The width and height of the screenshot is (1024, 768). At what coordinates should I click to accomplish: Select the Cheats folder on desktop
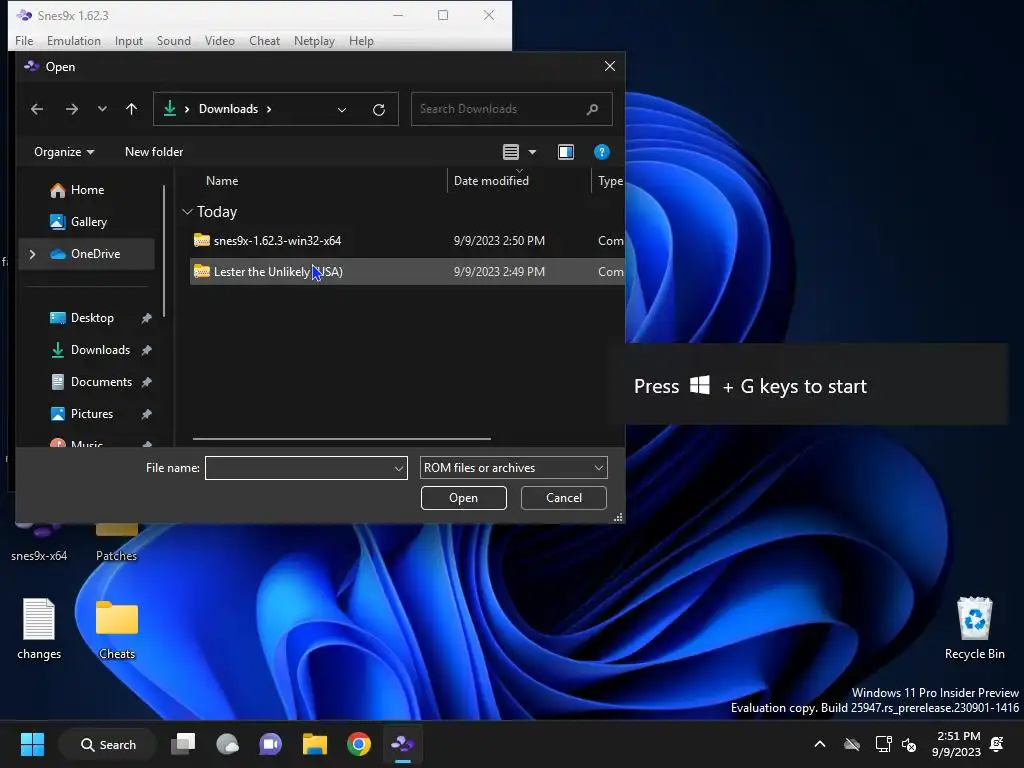click(117, 629)
